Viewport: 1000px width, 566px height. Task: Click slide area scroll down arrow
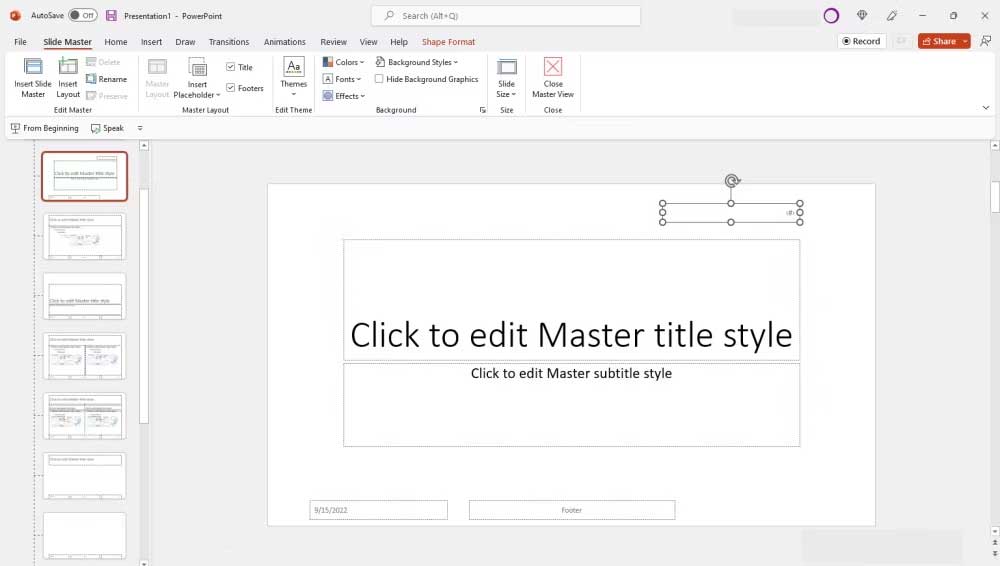point(994,532)
